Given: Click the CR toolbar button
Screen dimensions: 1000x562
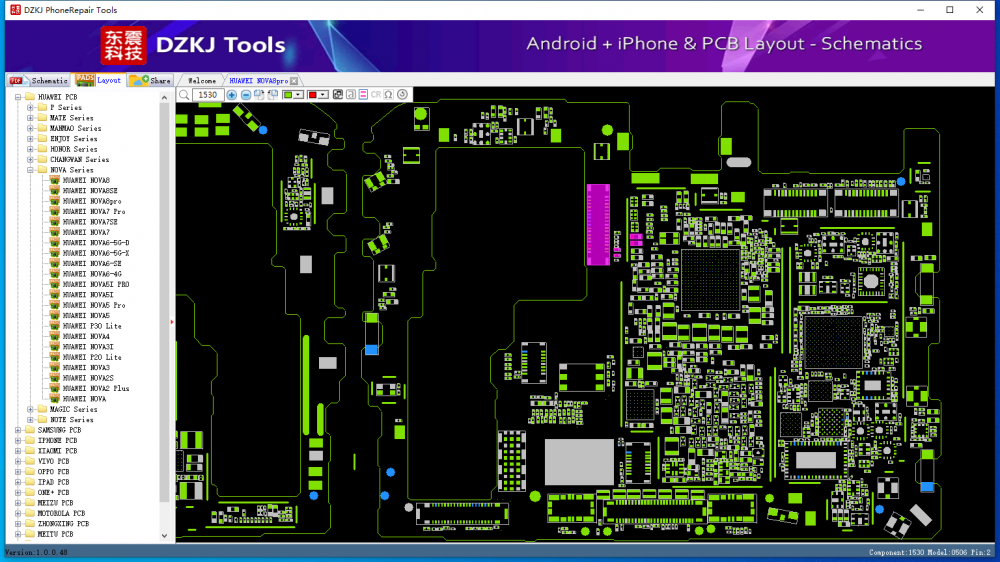Looking at the screenshot, I should point(376,95).
